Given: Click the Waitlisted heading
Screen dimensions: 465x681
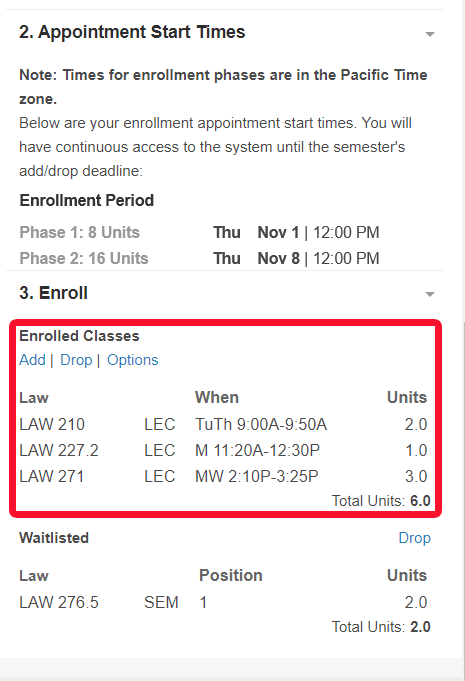Looking at the screenshot, I should pyautogui.click(x=54, y=538).
